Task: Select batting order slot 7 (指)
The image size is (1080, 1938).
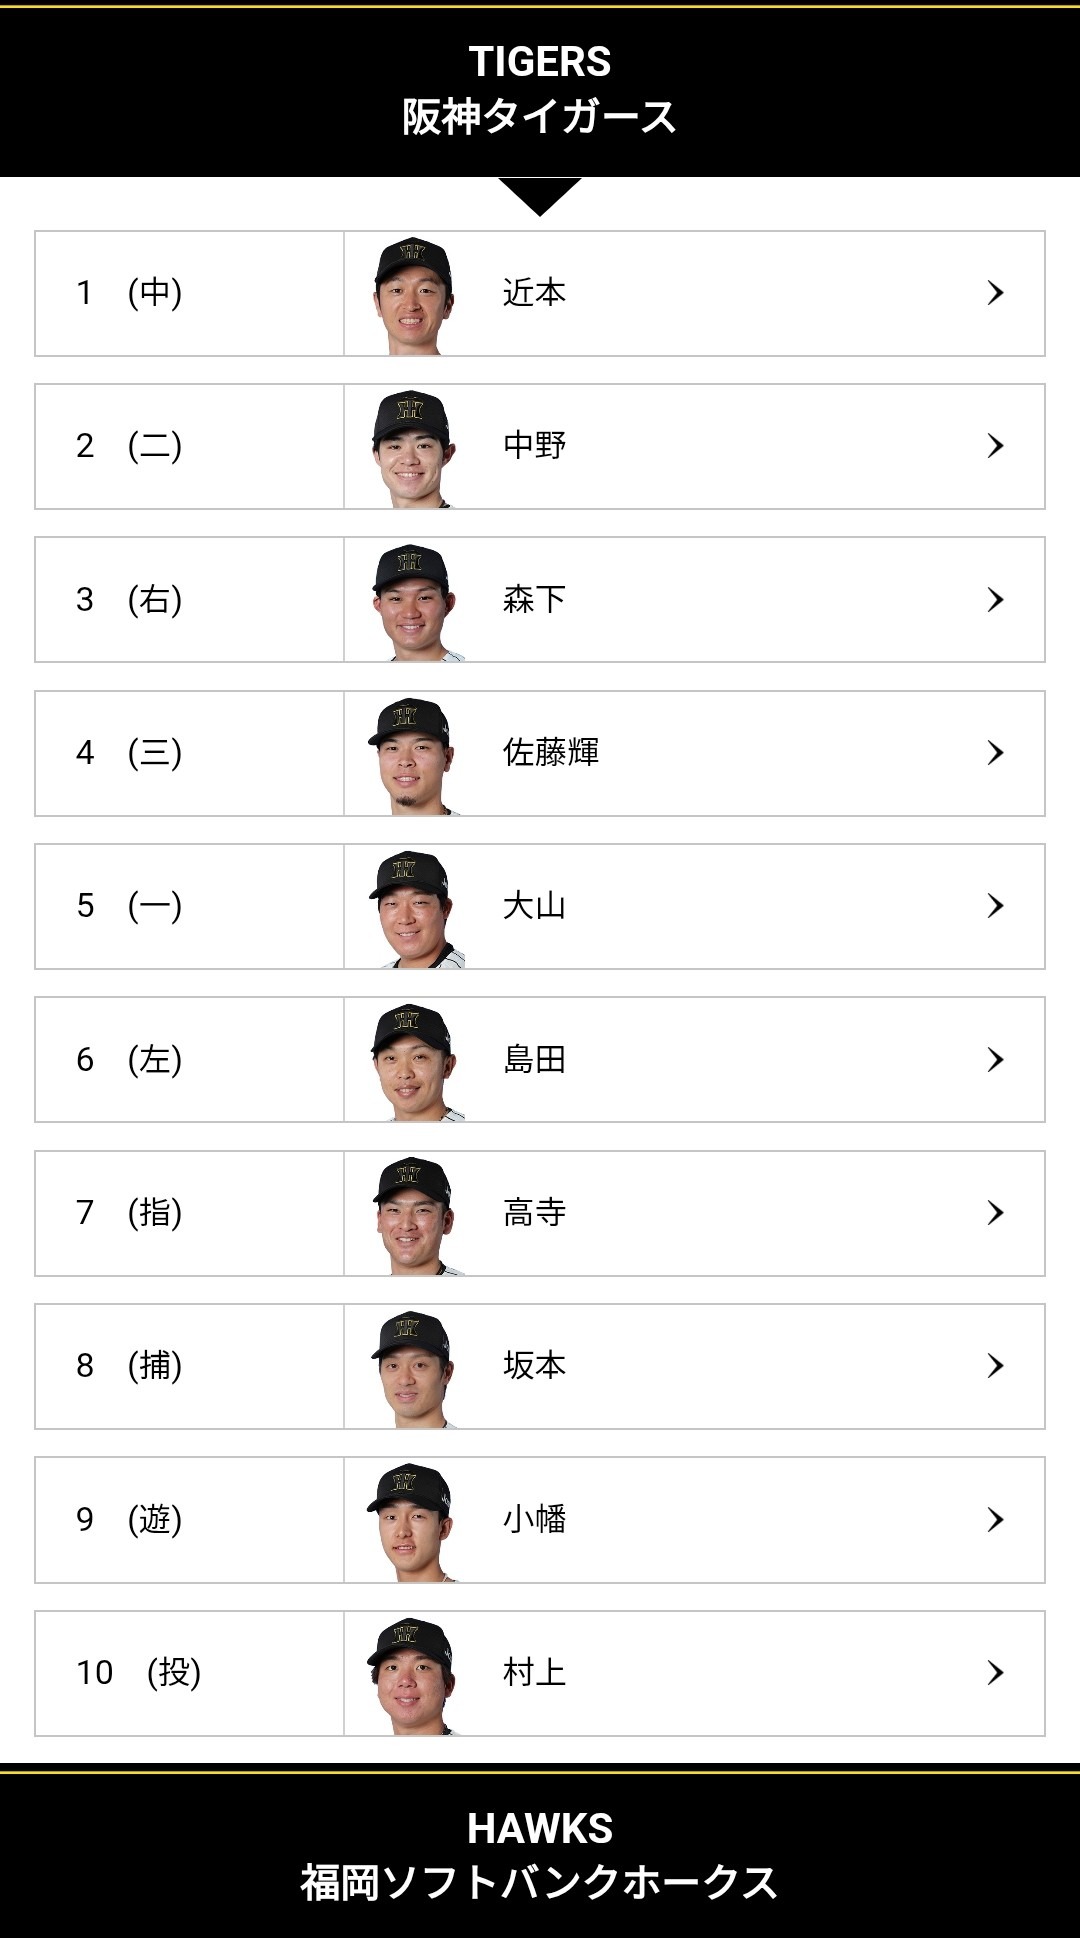Action: pos(130,1213)
